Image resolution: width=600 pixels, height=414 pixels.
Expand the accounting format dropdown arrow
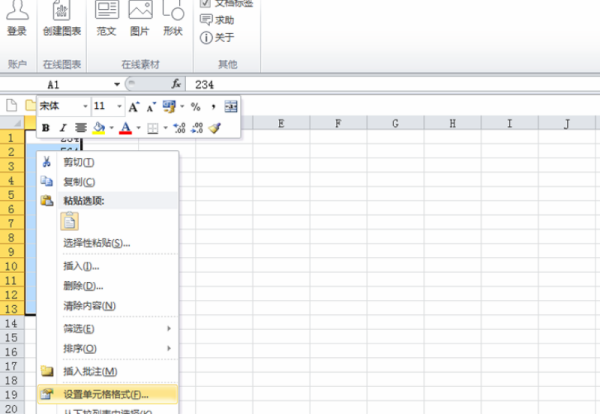tap(182, 106)
